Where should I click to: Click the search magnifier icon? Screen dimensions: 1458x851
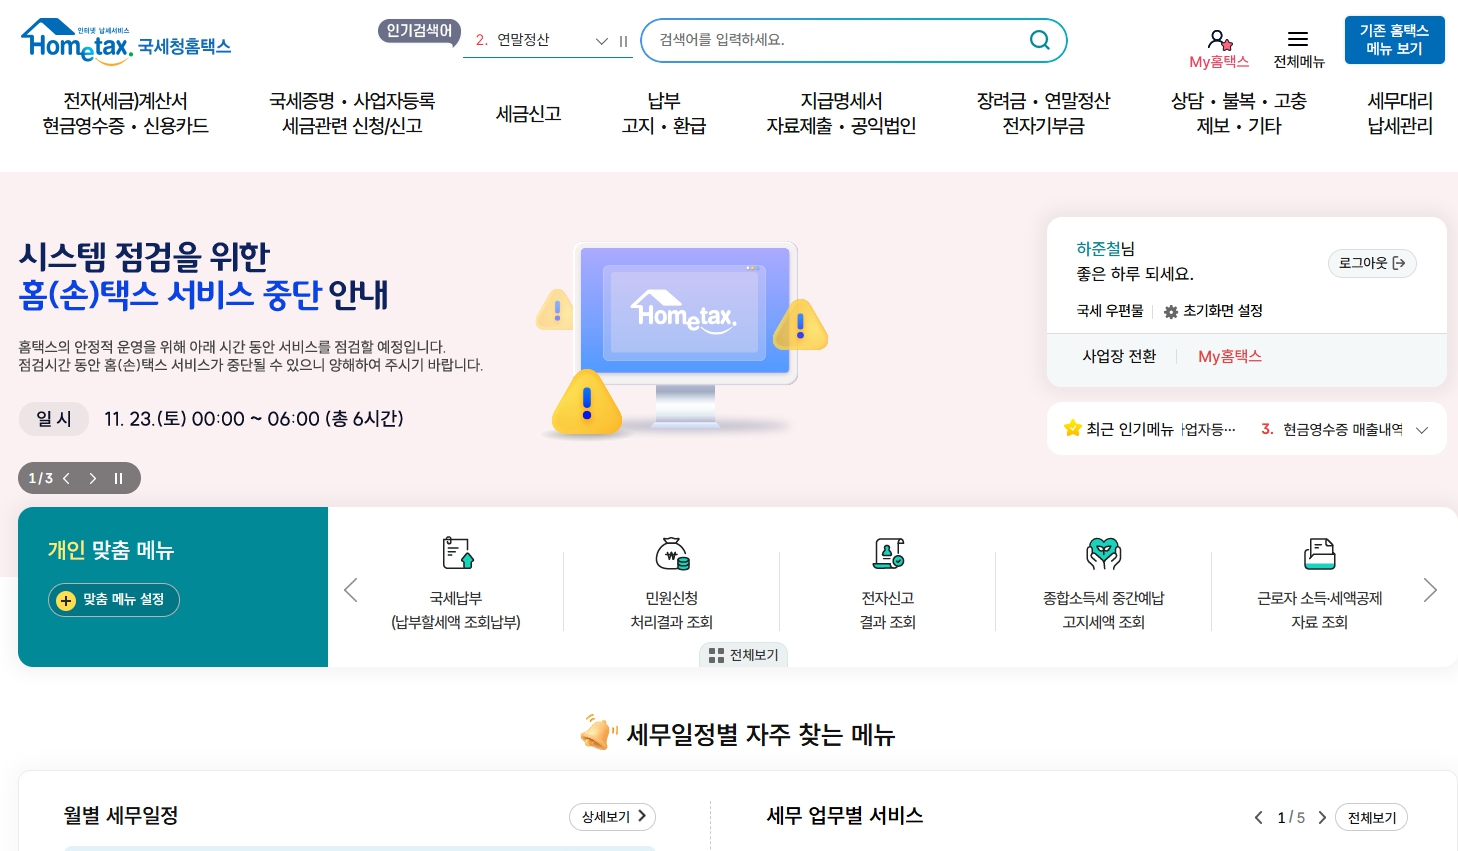tap(1039, 40)
